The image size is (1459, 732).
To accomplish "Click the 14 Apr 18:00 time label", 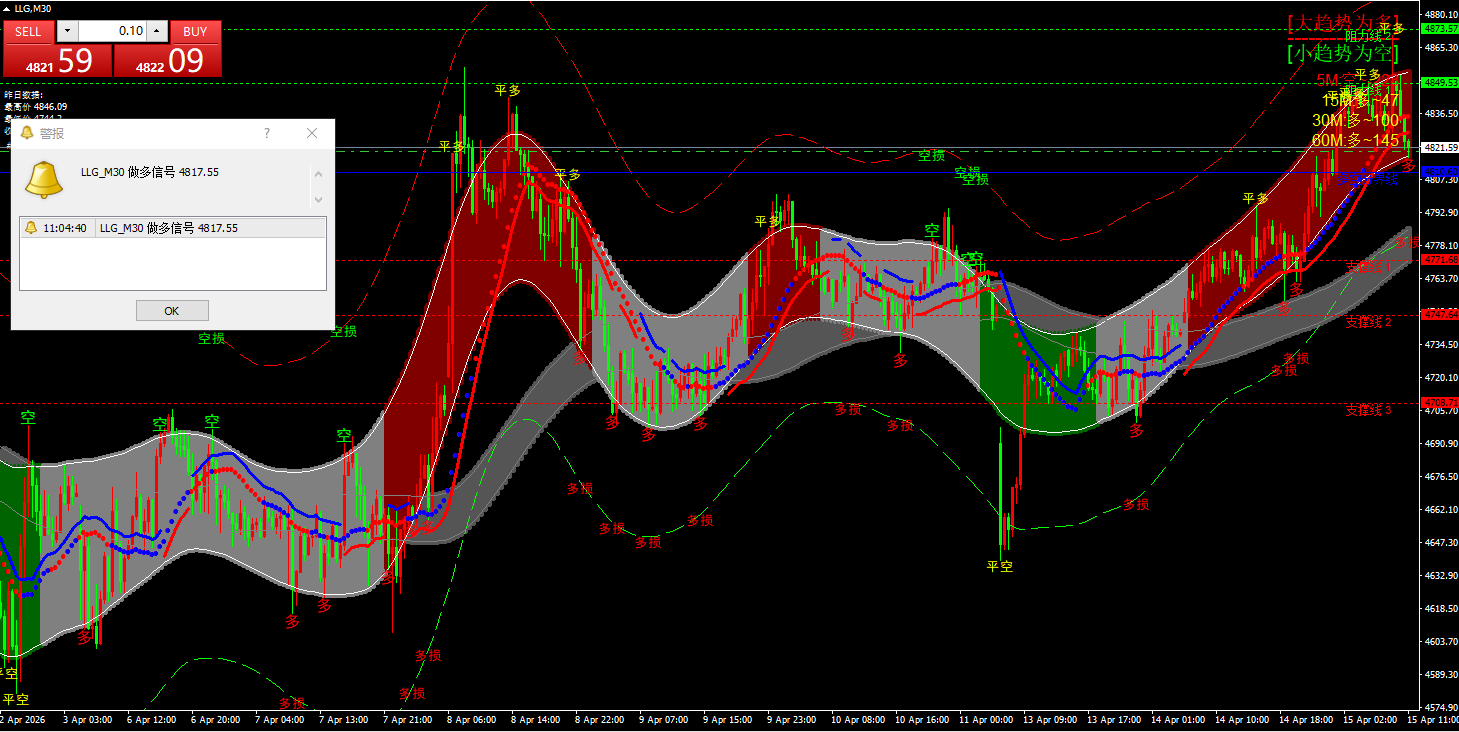I will [x=1307, y=720].
